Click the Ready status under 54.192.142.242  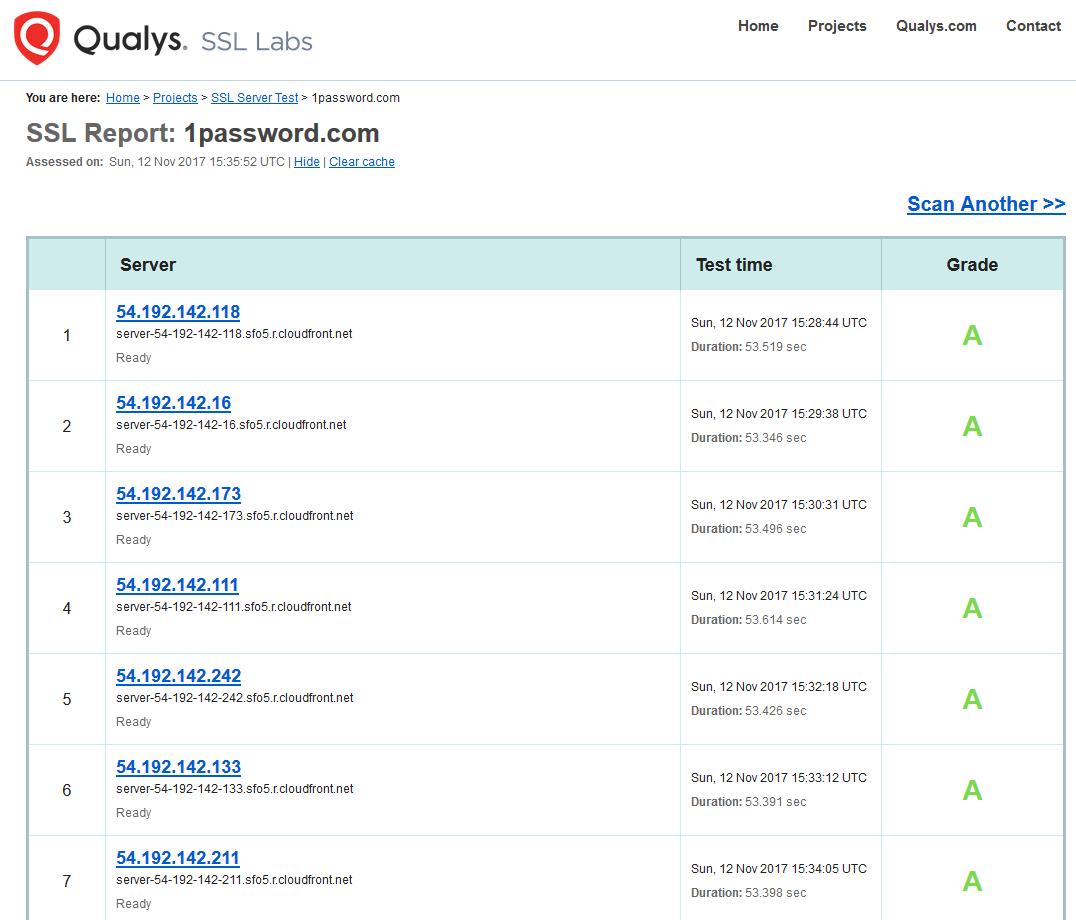tap(134, 722)
